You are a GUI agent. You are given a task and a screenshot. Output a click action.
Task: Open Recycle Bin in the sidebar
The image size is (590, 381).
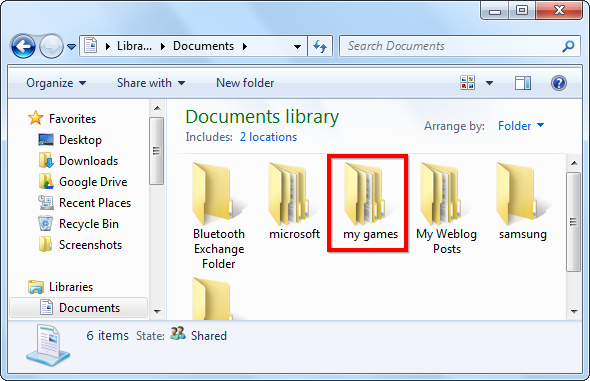point(89,224)
